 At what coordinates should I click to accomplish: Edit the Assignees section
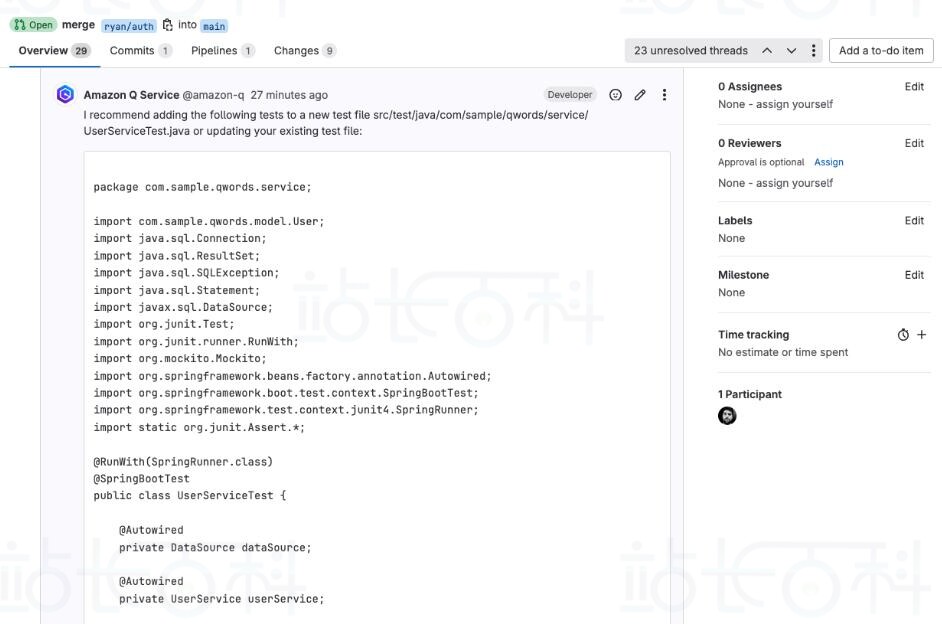click(913, 87)
